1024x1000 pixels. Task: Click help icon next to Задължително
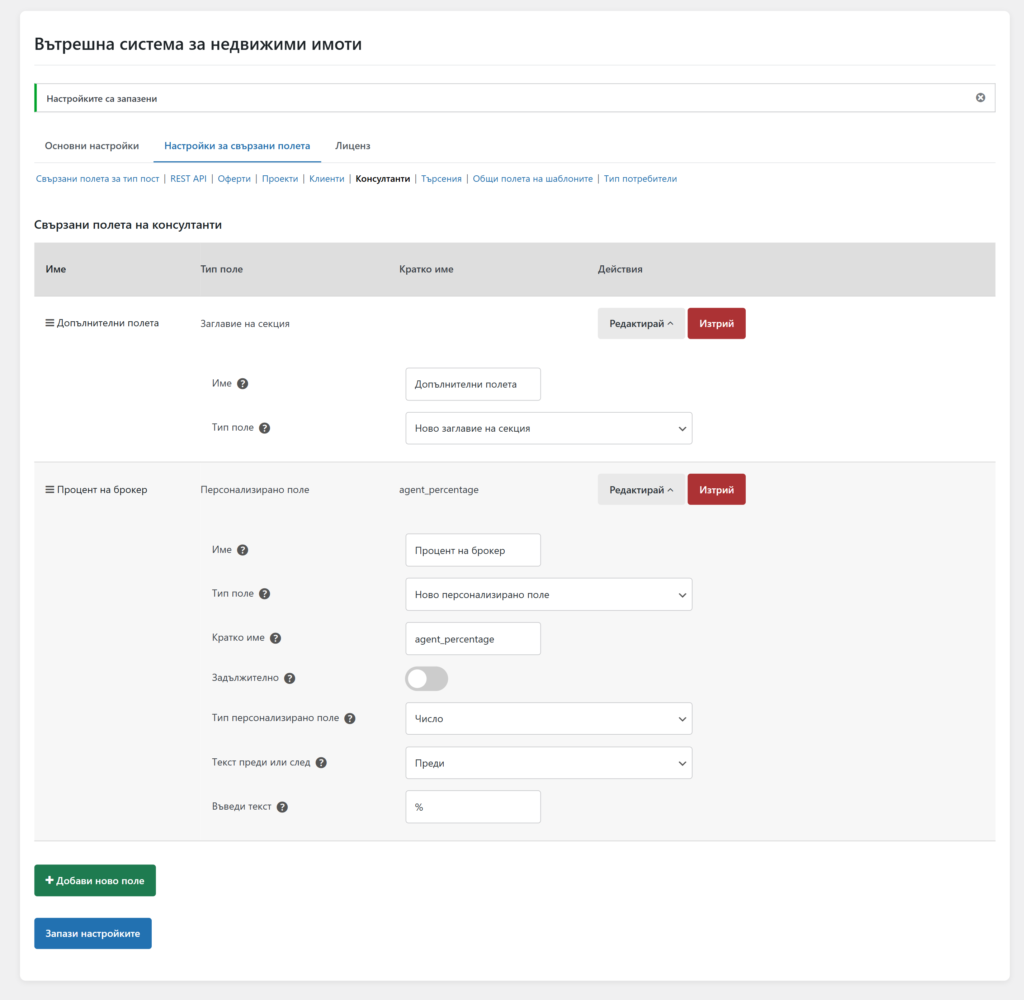(289, 678)
